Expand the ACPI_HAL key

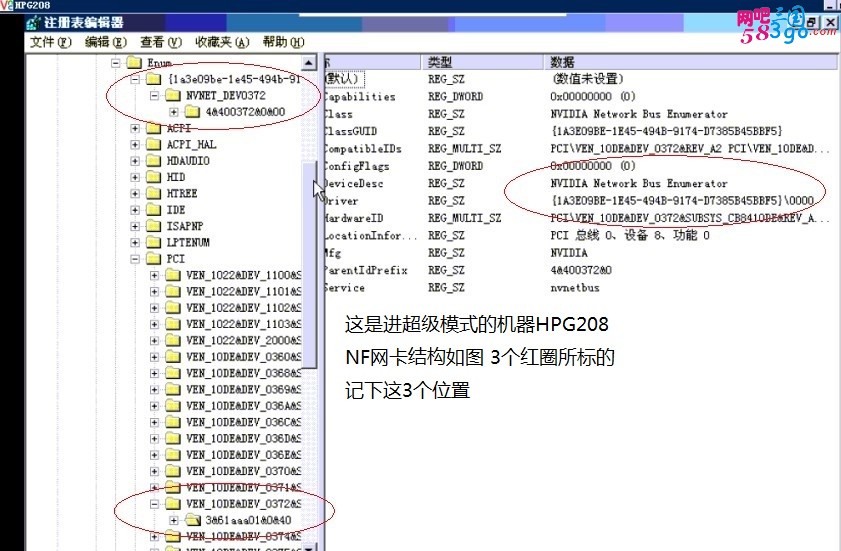[135, 144]
